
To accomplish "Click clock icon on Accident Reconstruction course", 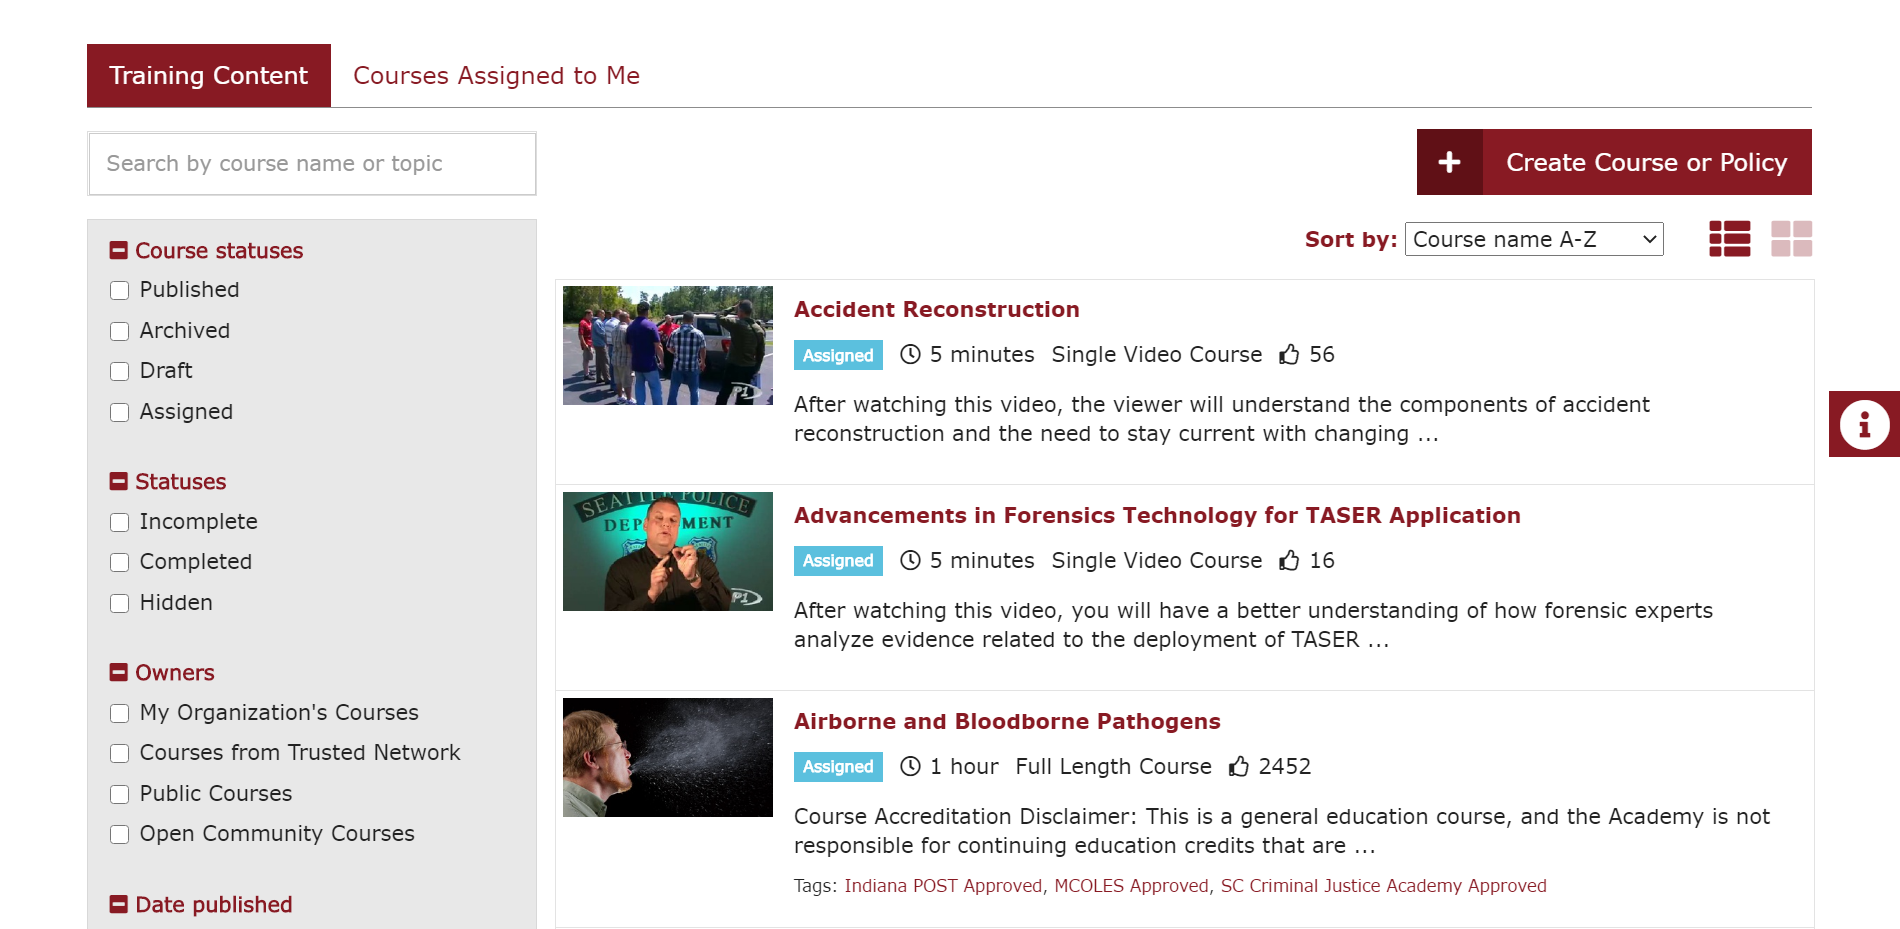I will (910, 354).
